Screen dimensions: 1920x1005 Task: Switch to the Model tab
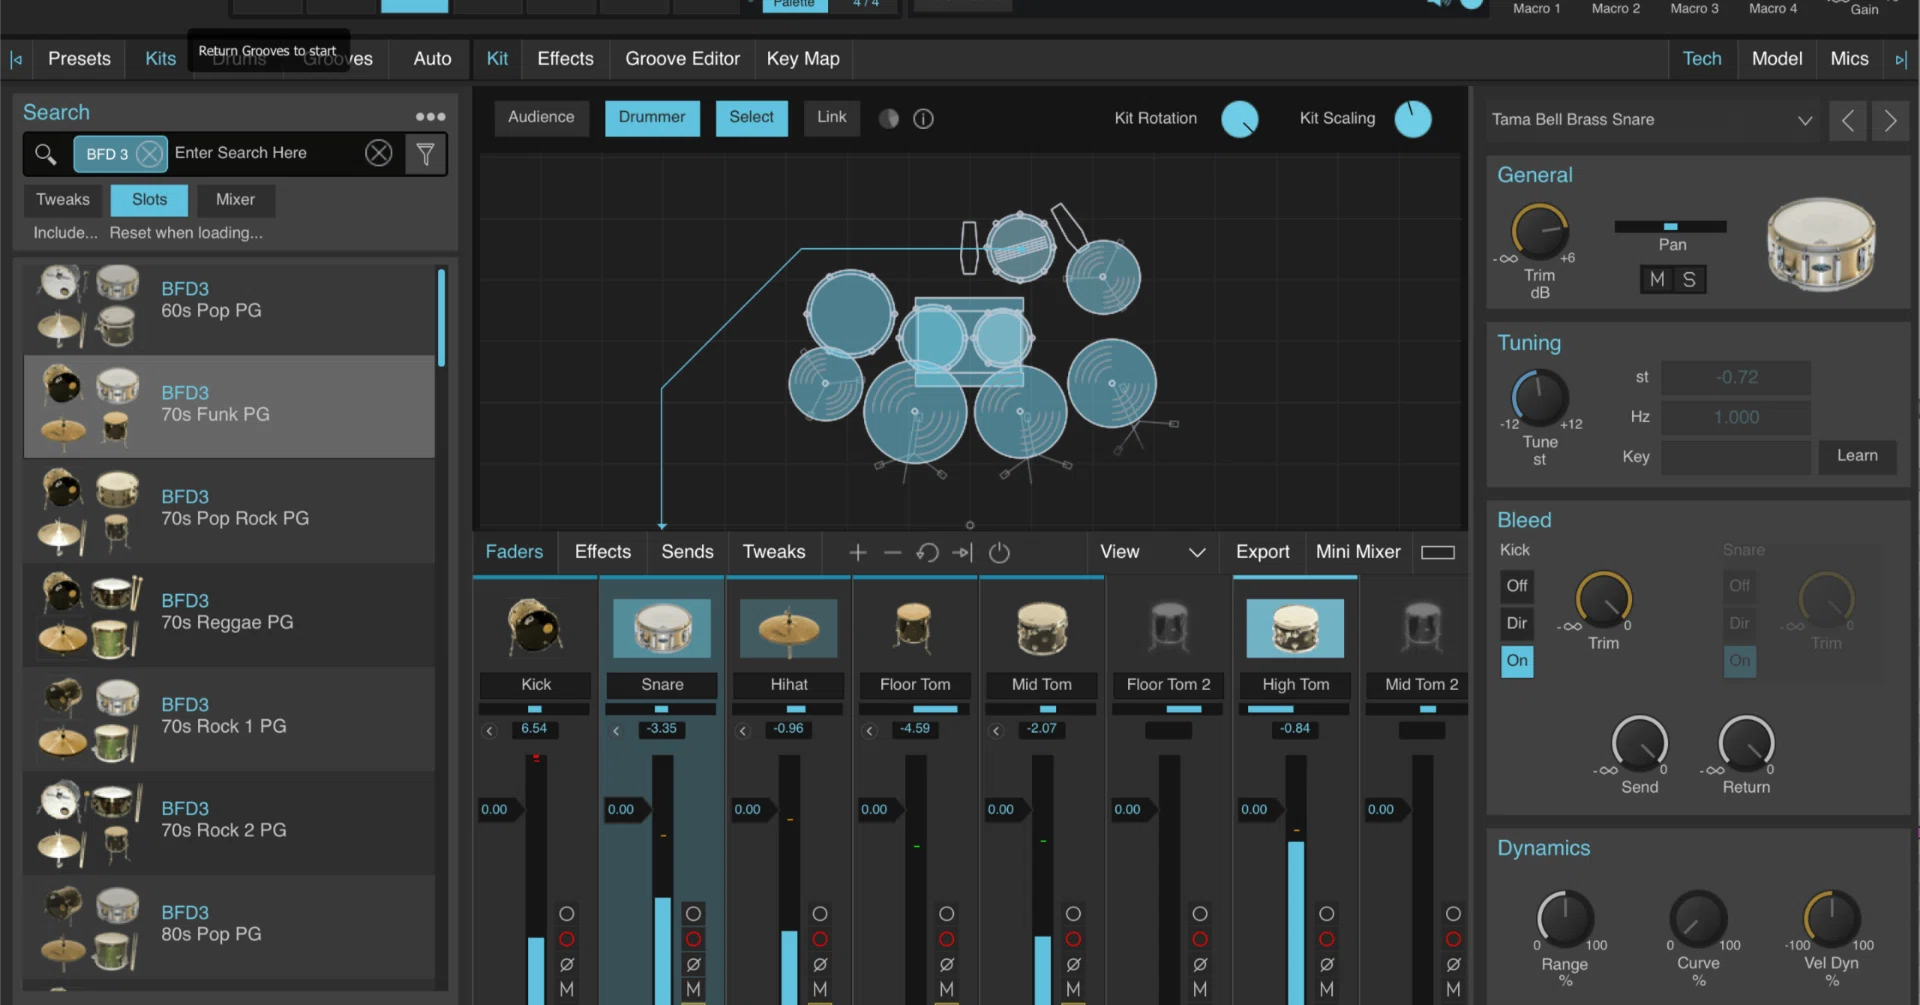point(1777,59)
